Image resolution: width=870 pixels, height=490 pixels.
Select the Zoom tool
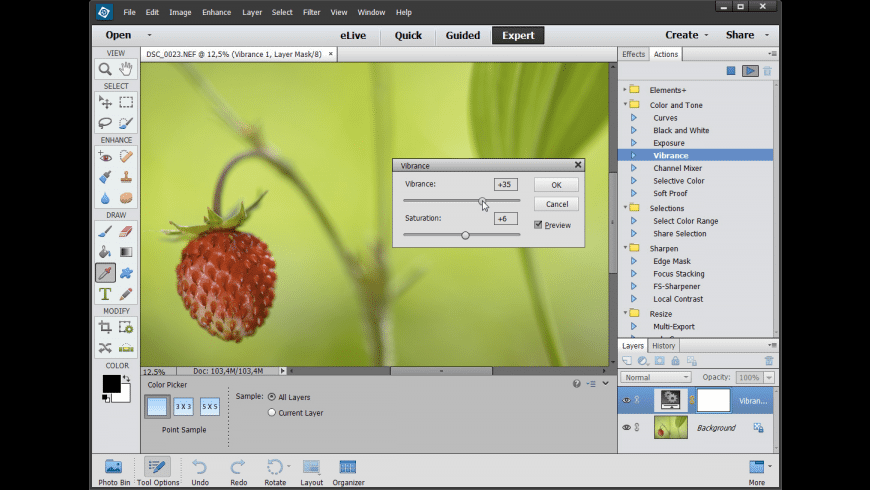(x=105, y=69)
